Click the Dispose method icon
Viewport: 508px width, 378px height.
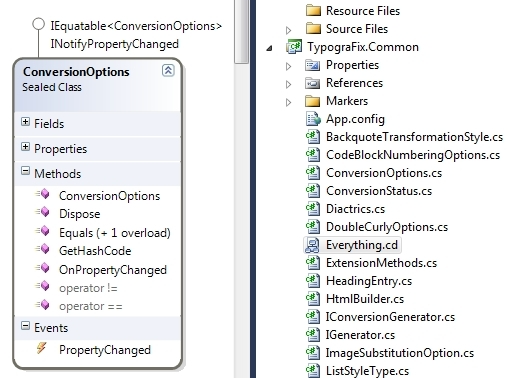[43, 212]
